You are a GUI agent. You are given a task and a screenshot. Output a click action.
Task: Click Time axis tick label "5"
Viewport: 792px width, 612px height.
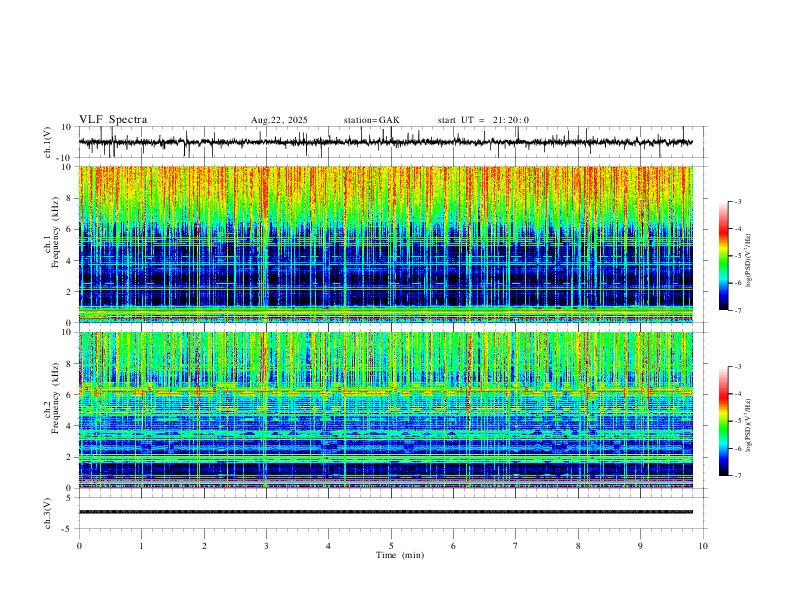[x=391, y=546]
